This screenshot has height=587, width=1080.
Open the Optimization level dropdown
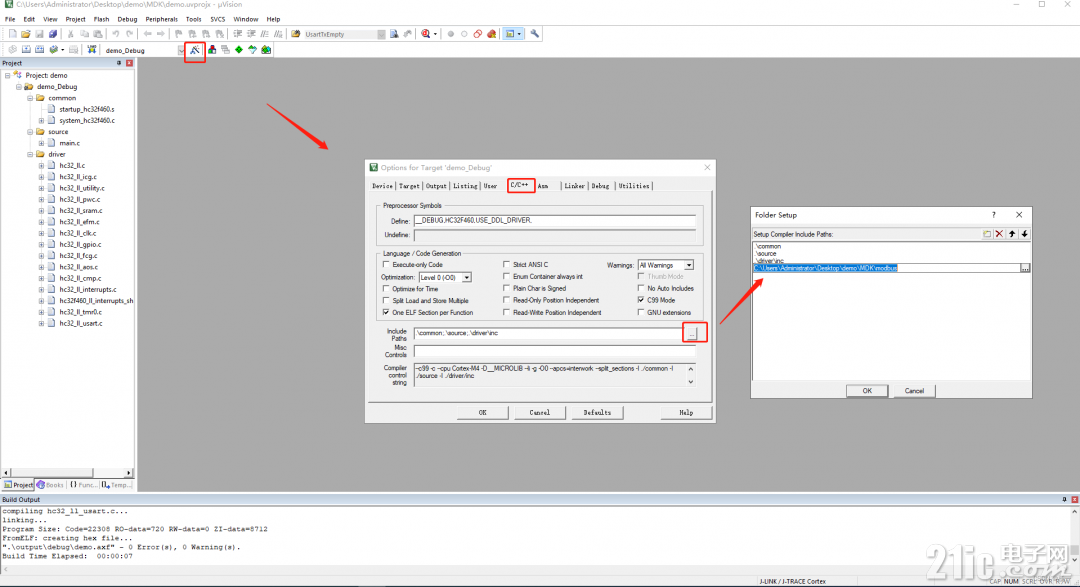(466, 278)
